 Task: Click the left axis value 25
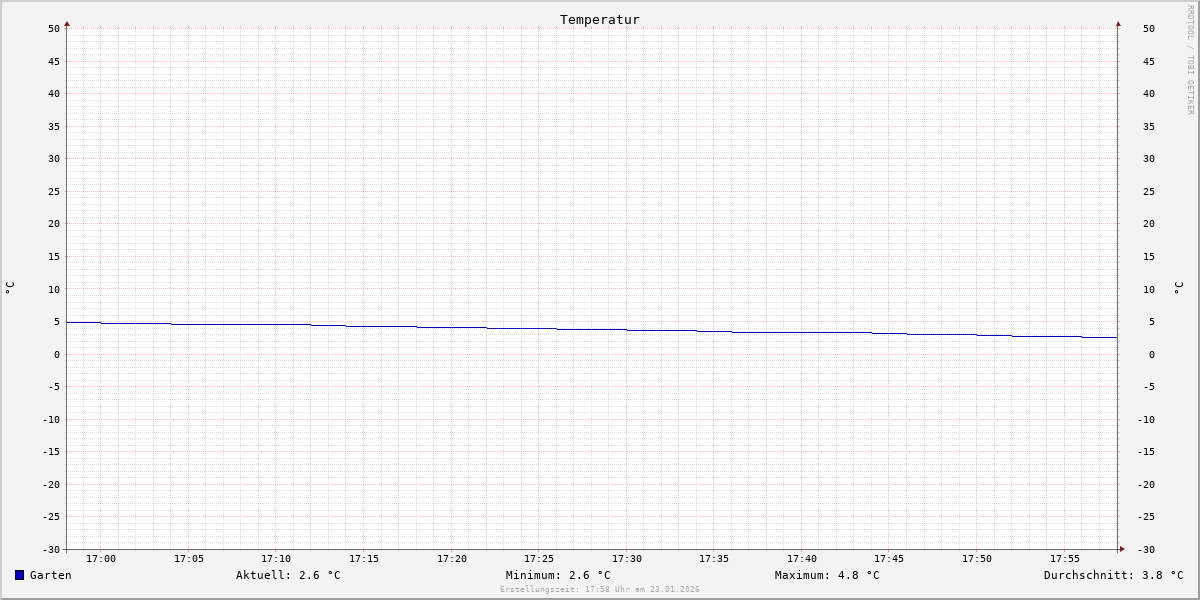54,191
